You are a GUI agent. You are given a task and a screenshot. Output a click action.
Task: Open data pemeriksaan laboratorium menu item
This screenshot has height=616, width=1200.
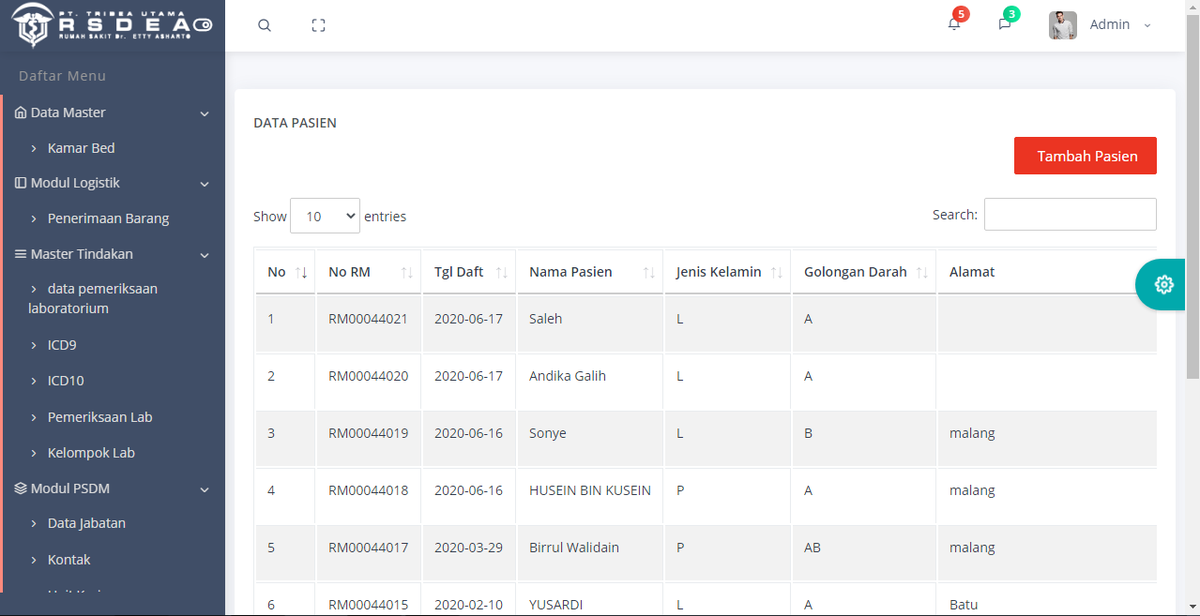(x=94, y=299)
